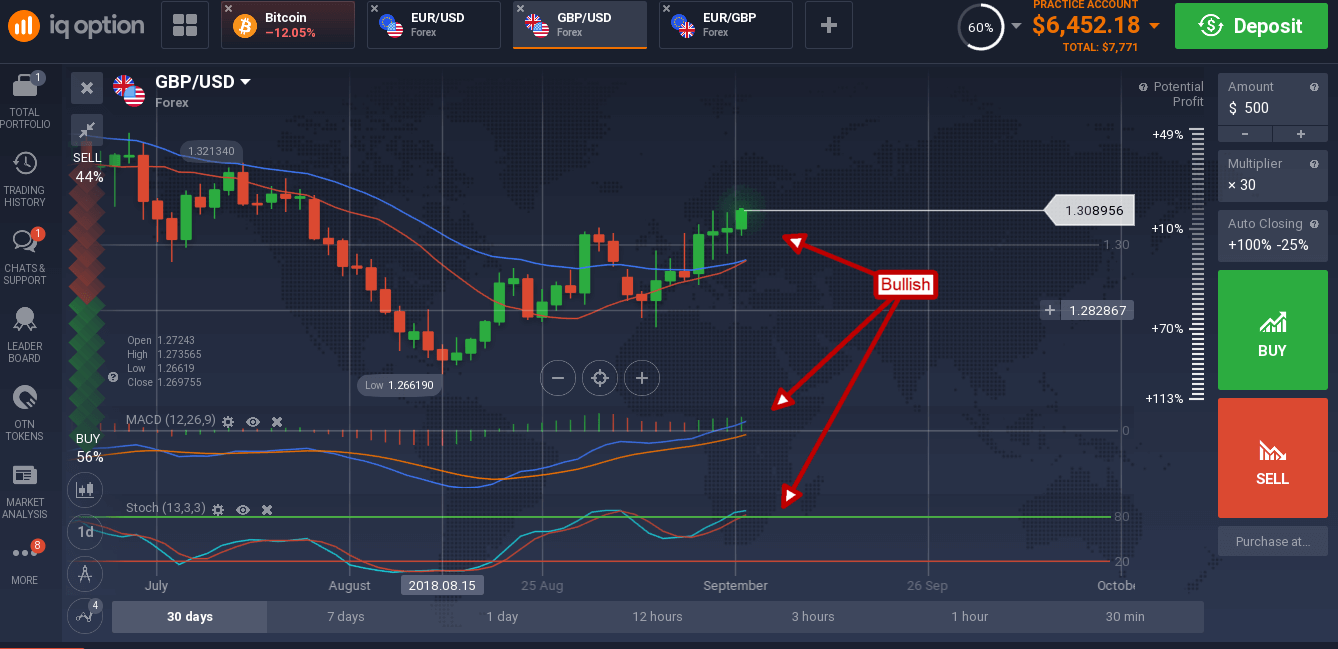Click the IQ Option logo
This screenshot has width=1338, height=649.
78,25
